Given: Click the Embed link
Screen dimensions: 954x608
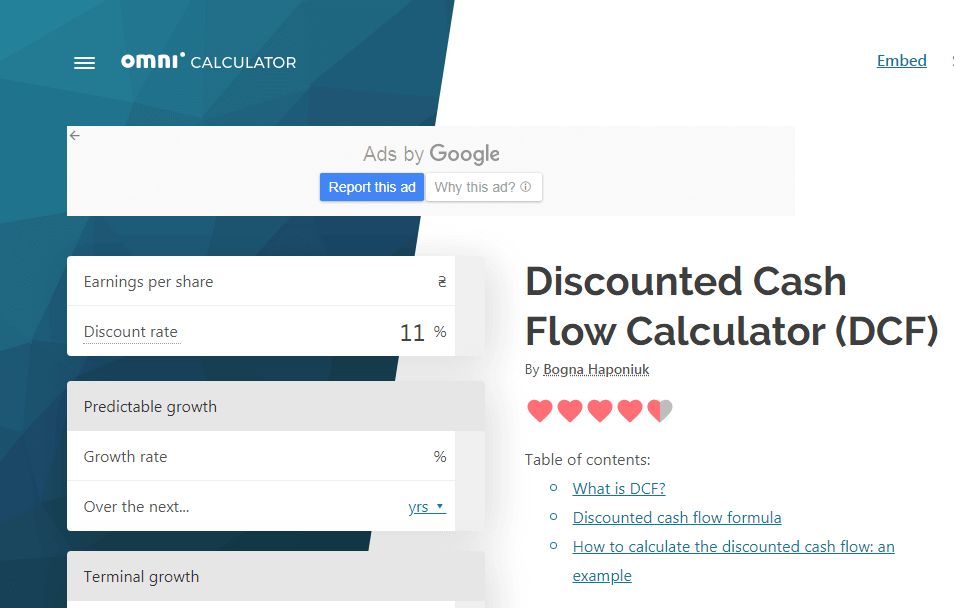Looking at the screenshot, I should (x=901, y=60).
